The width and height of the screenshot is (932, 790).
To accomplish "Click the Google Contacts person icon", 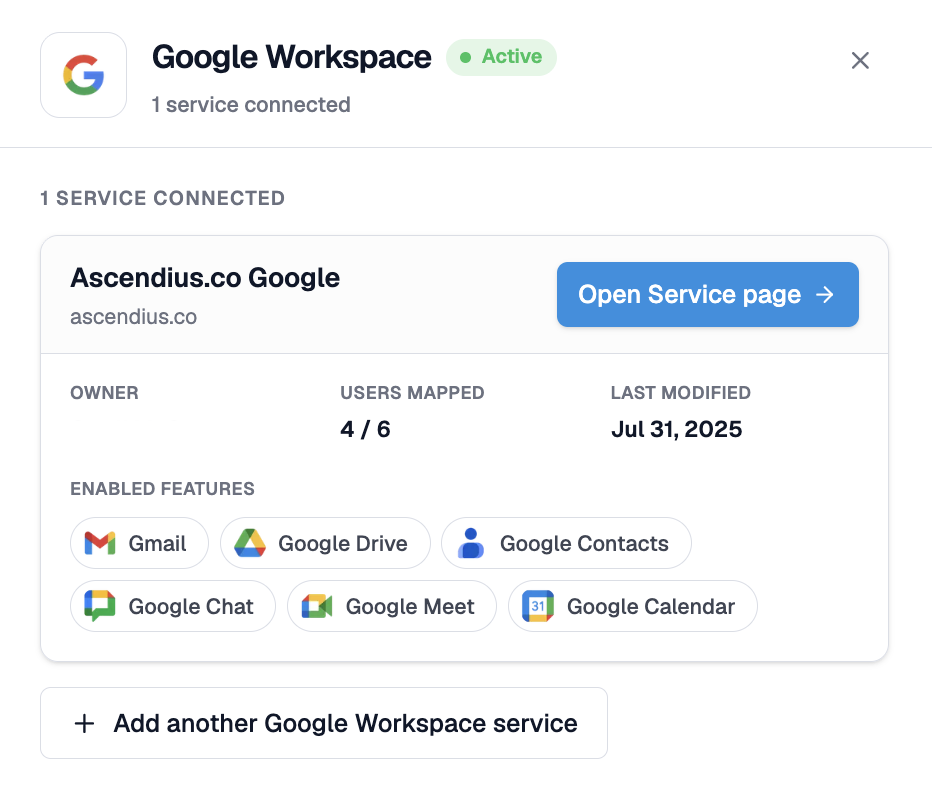I will (x=471, y=543).
